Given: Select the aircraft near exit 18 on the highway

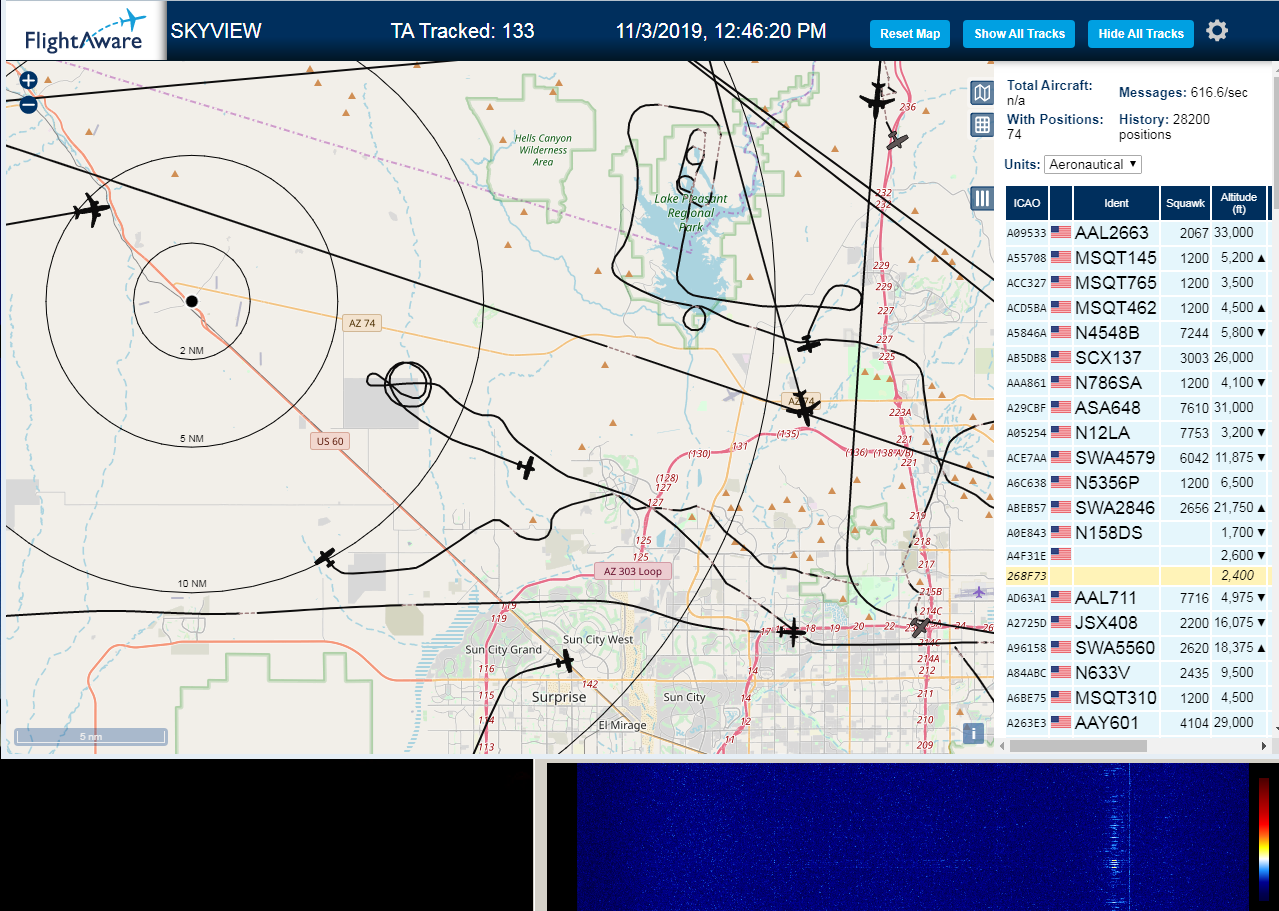Looking at the screenshot, I should click(792, 631).
